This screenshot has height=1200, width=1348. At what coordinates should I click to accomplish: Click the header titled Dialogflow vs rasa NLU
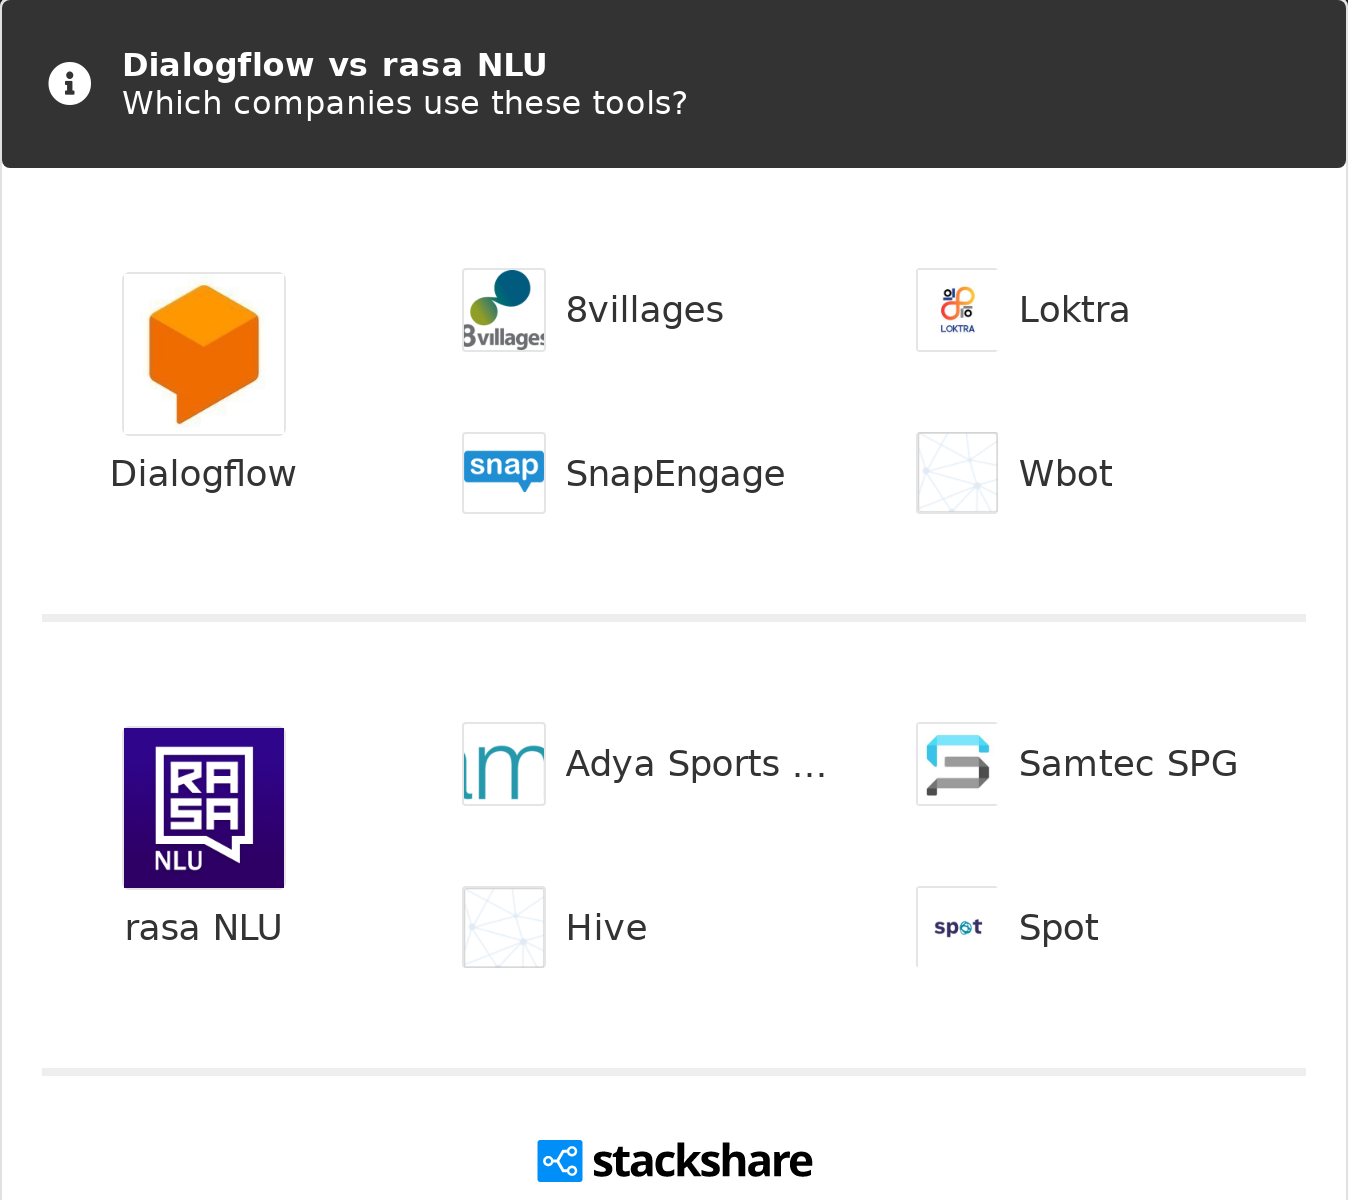[334, 64]
